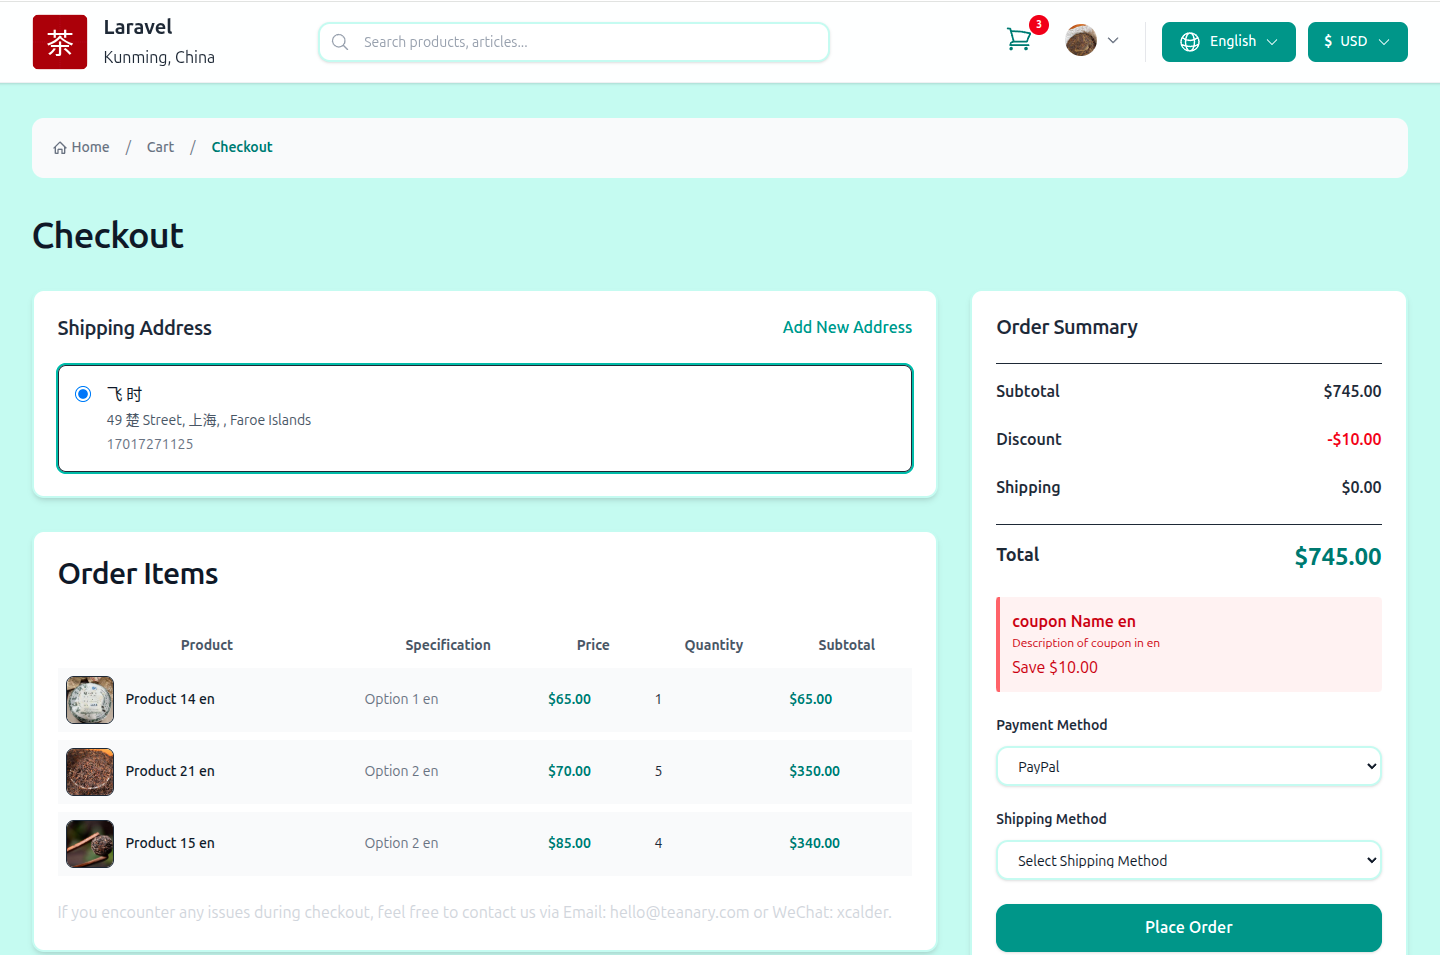This screenshot has width=1440, height=955.
Task: Click Checkout breadcrumb item
Action: coord(242,147)
